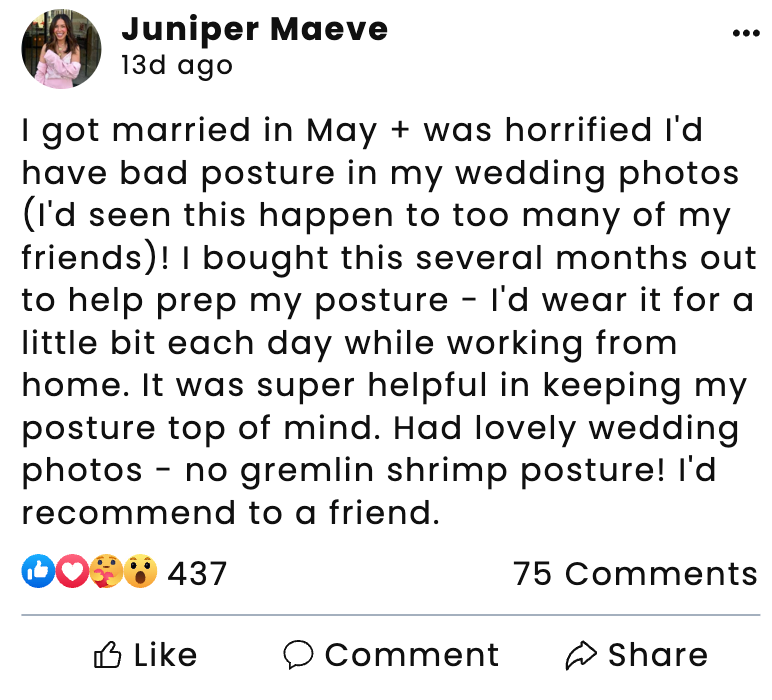Click the 'recommend to a friend' line
This screenshot has width=772, height=700.
click(230, 513)
